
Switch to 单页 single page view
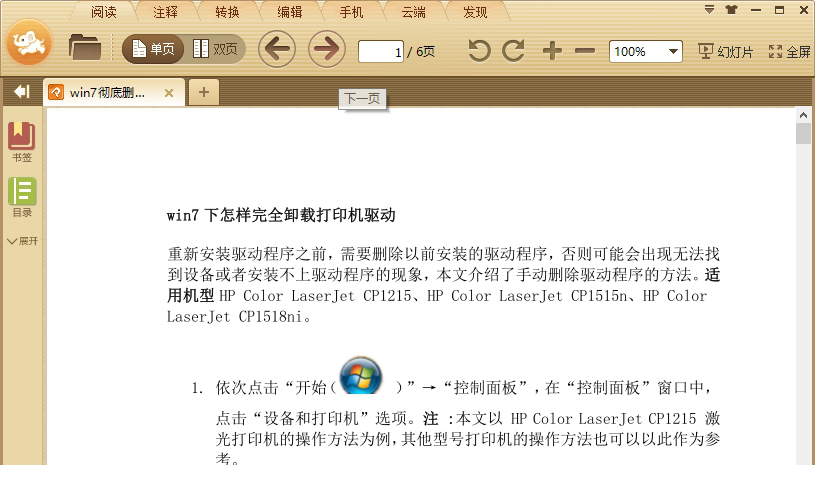click(153, 49)
